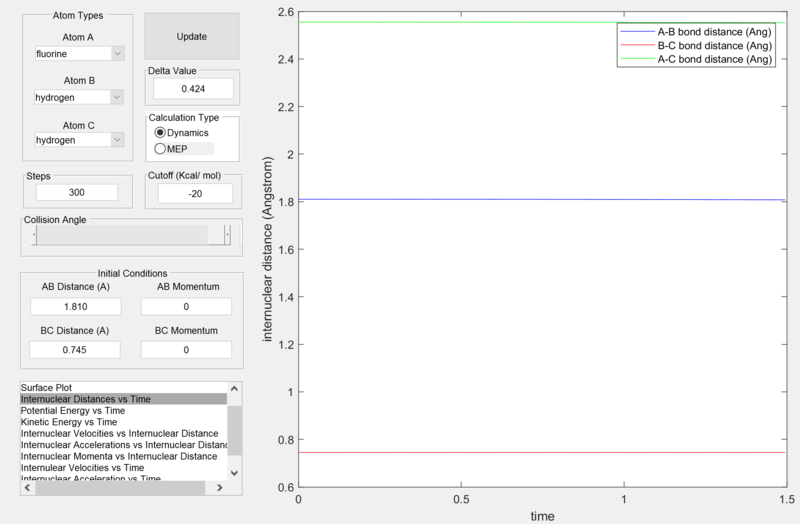Click the BC Momentum input field
The height and width of the screenshot is (524, 800).
click(x=186, y=350)
